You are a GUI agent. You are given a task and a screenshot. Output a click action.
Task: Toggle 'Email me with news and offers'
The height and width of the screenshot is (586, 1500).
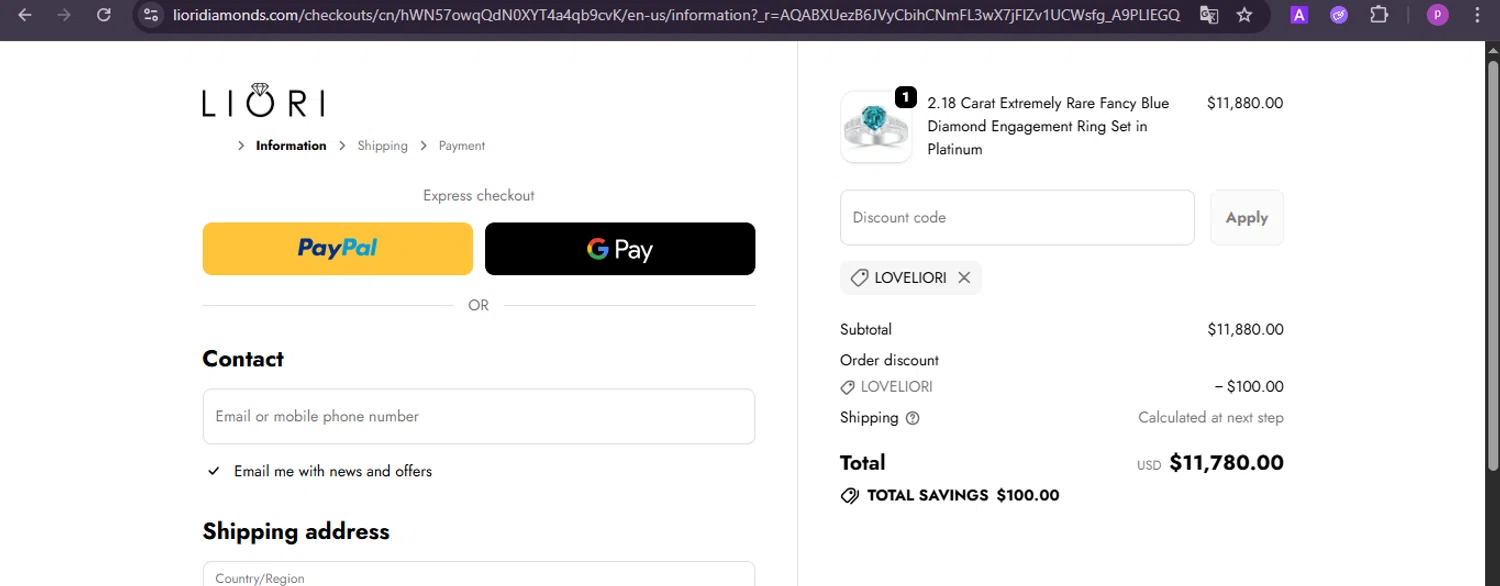pyautogui.click(x=213, y=471)
